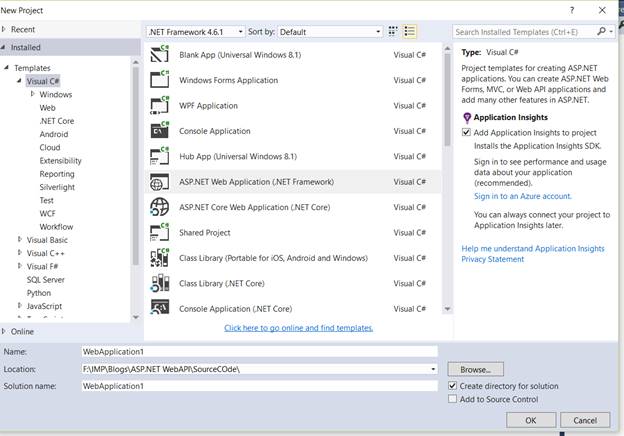Expand the Windows tree node
The image size is (624, 436).
33,94
